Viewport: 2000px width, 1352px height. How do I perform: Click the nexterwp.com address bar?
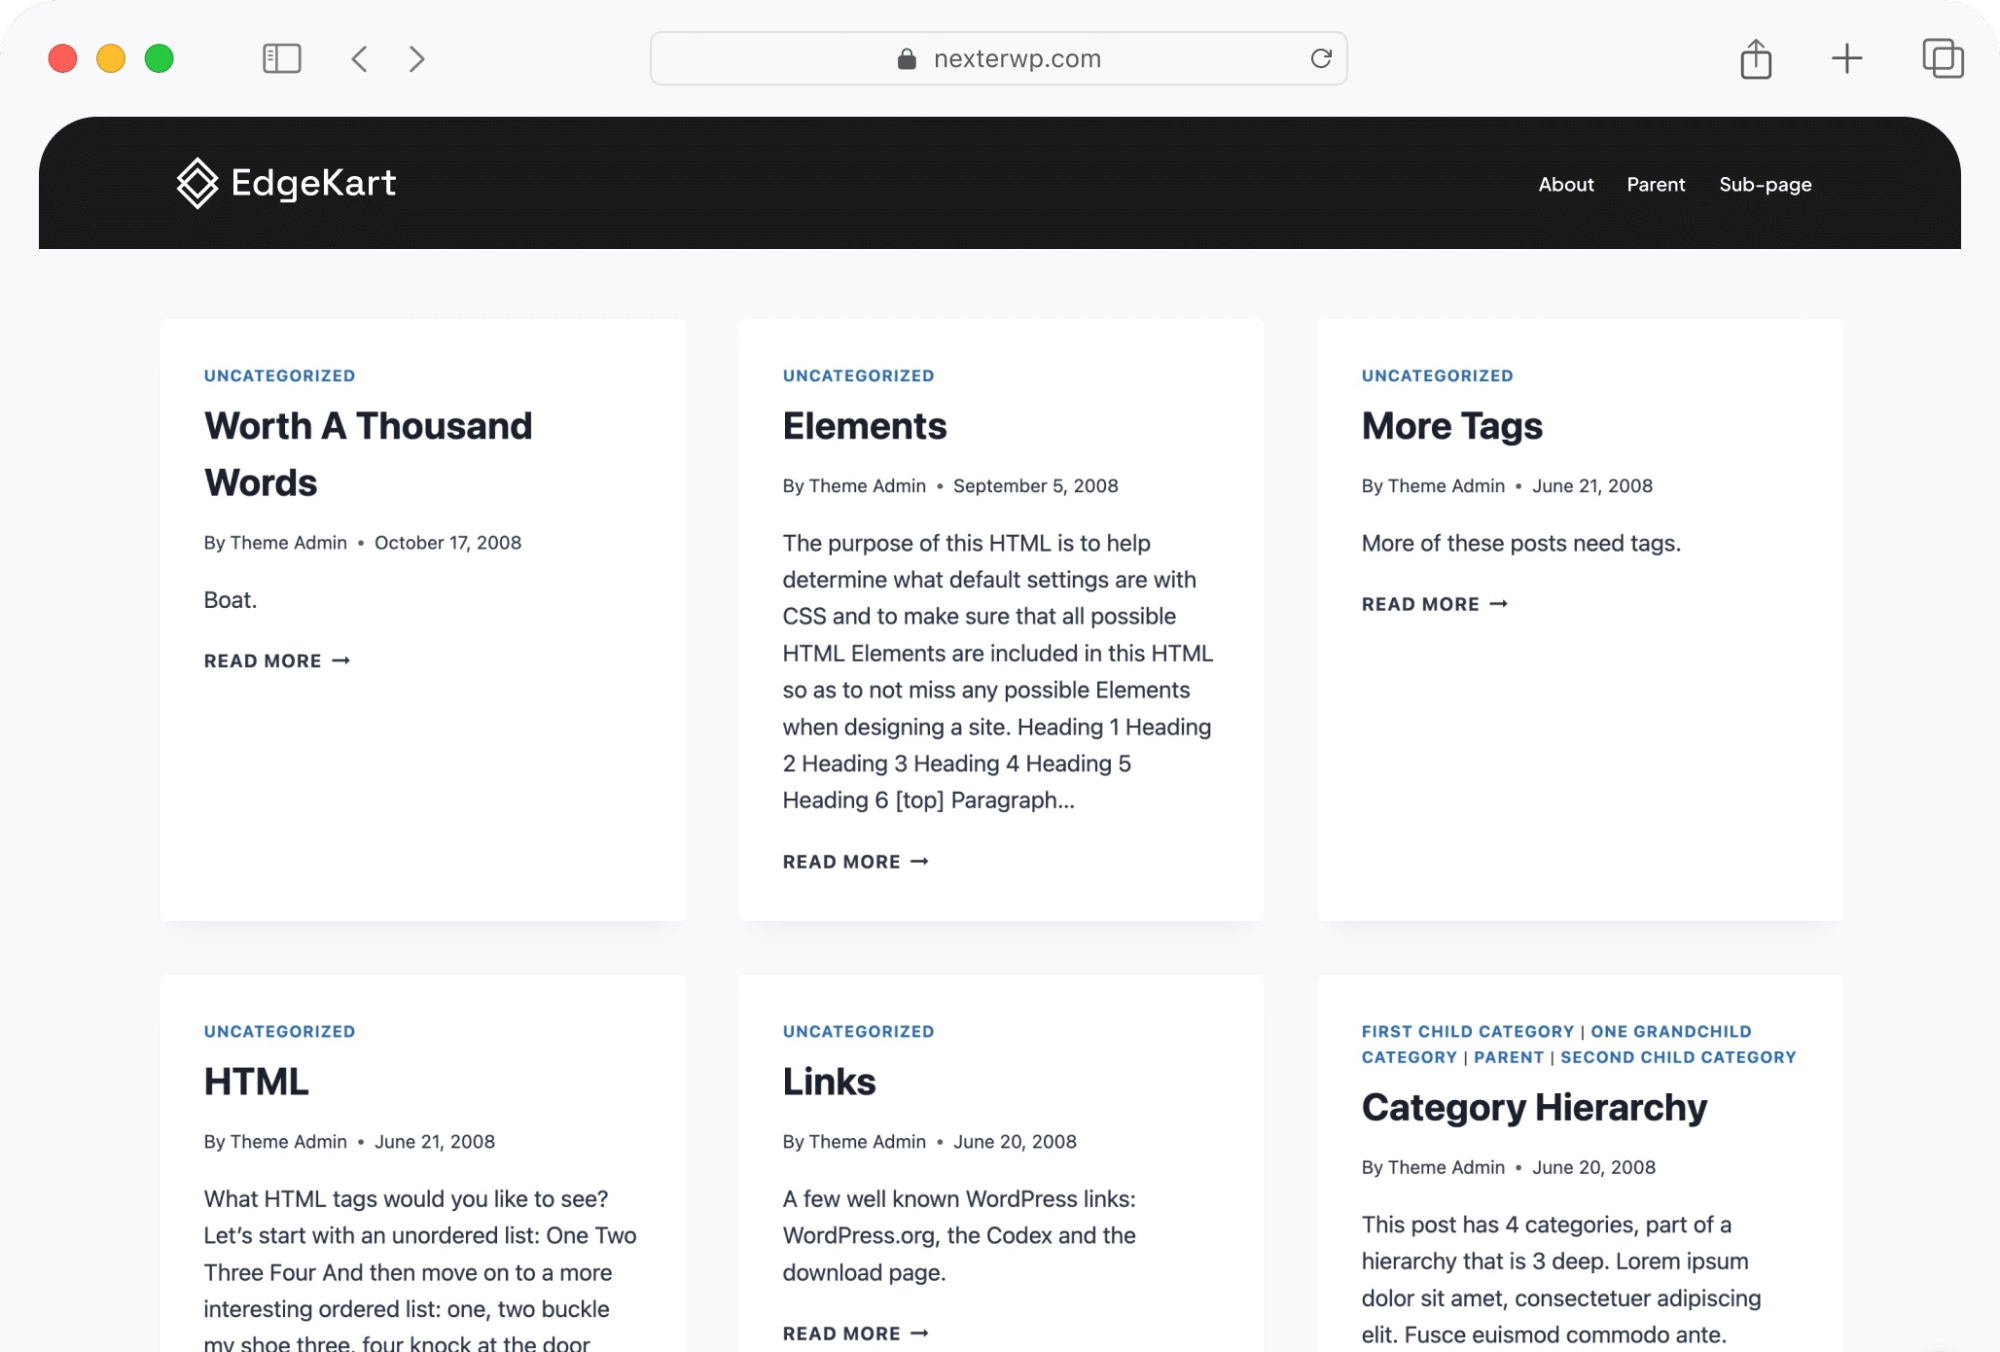tap(1000, 58)
